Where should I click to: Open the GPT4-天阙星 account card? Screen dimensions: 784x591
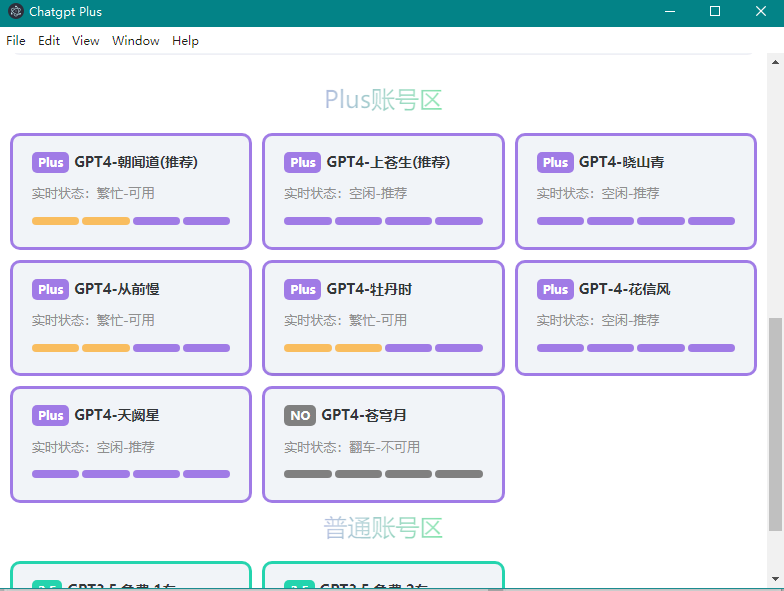point(131,444)
